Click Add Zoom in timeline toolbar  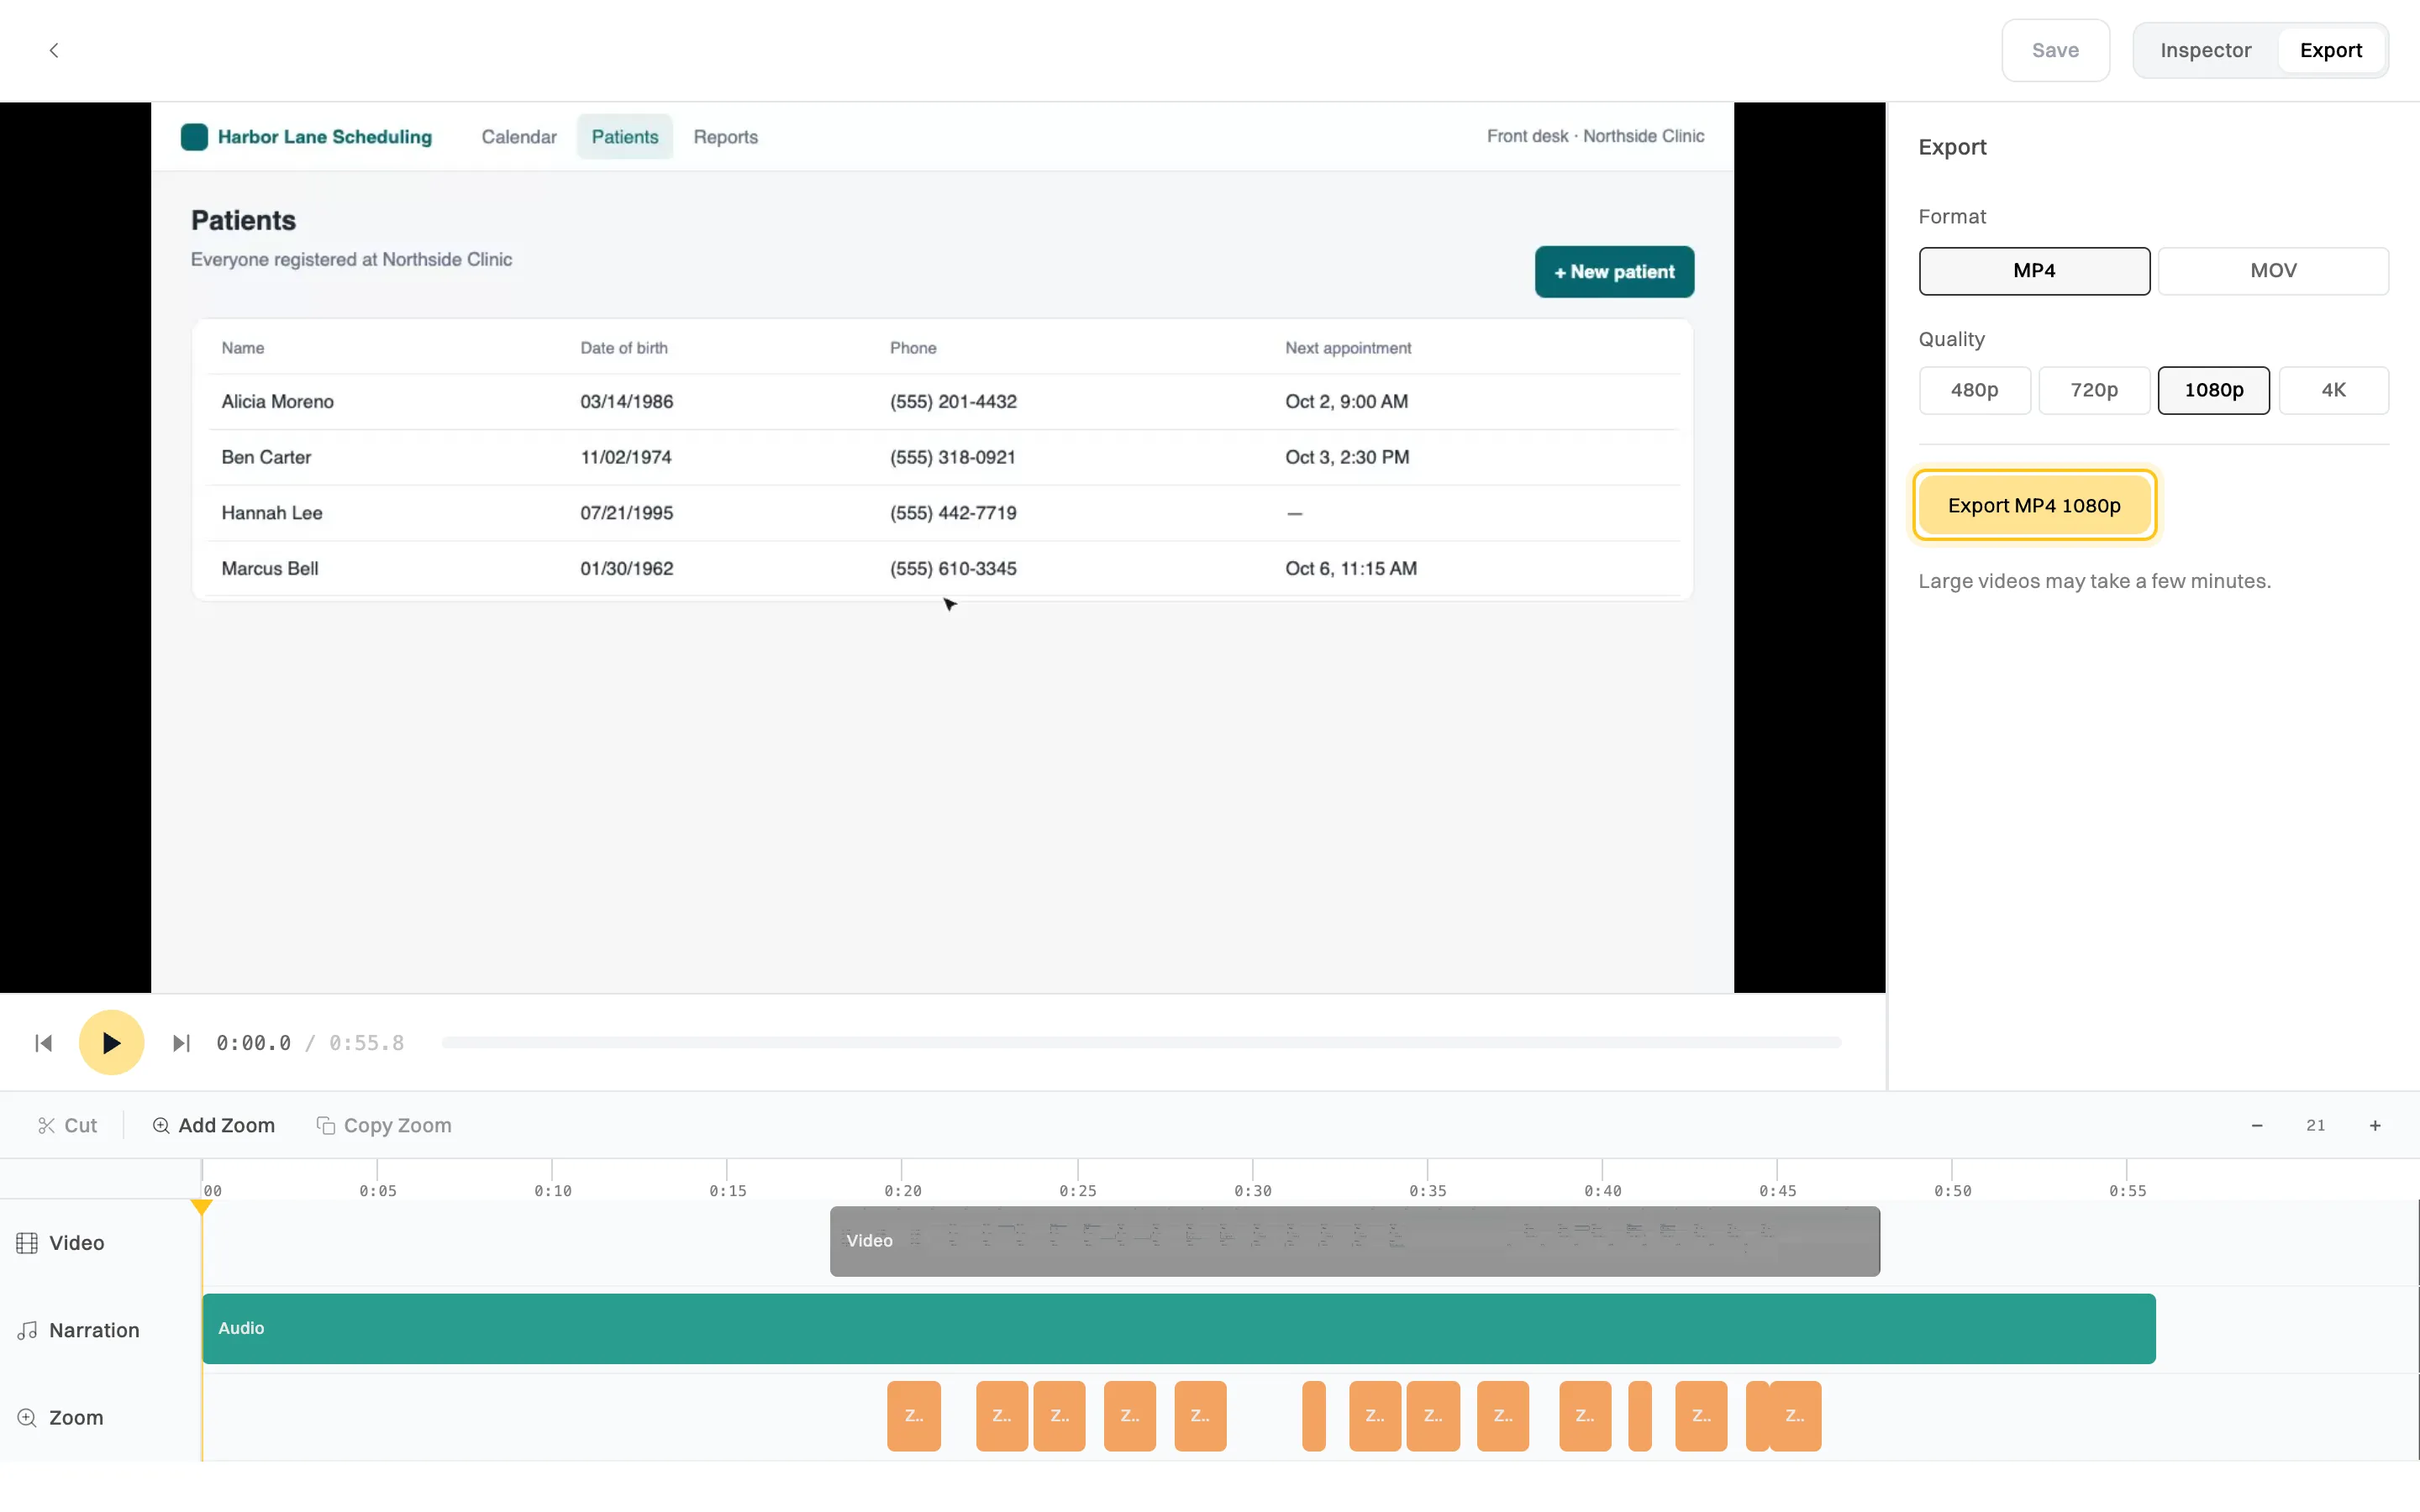[213, 1125]
